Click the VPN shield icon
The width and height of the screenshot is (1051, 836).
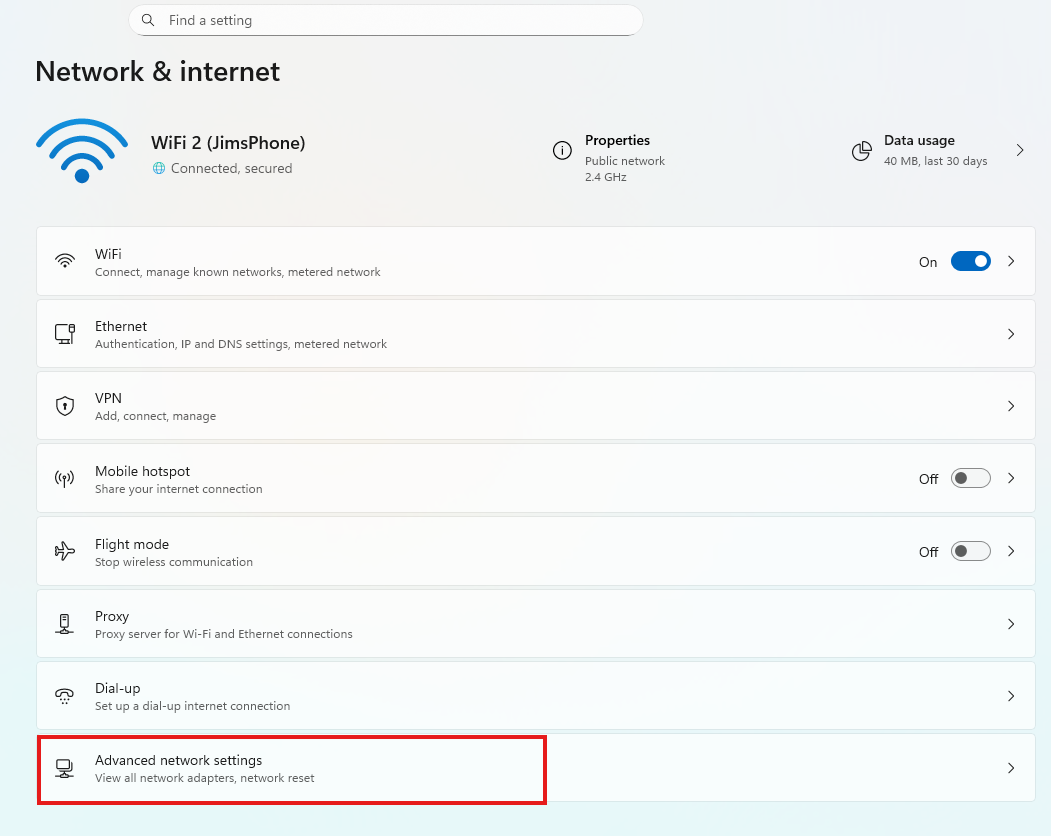coord(65,406)
